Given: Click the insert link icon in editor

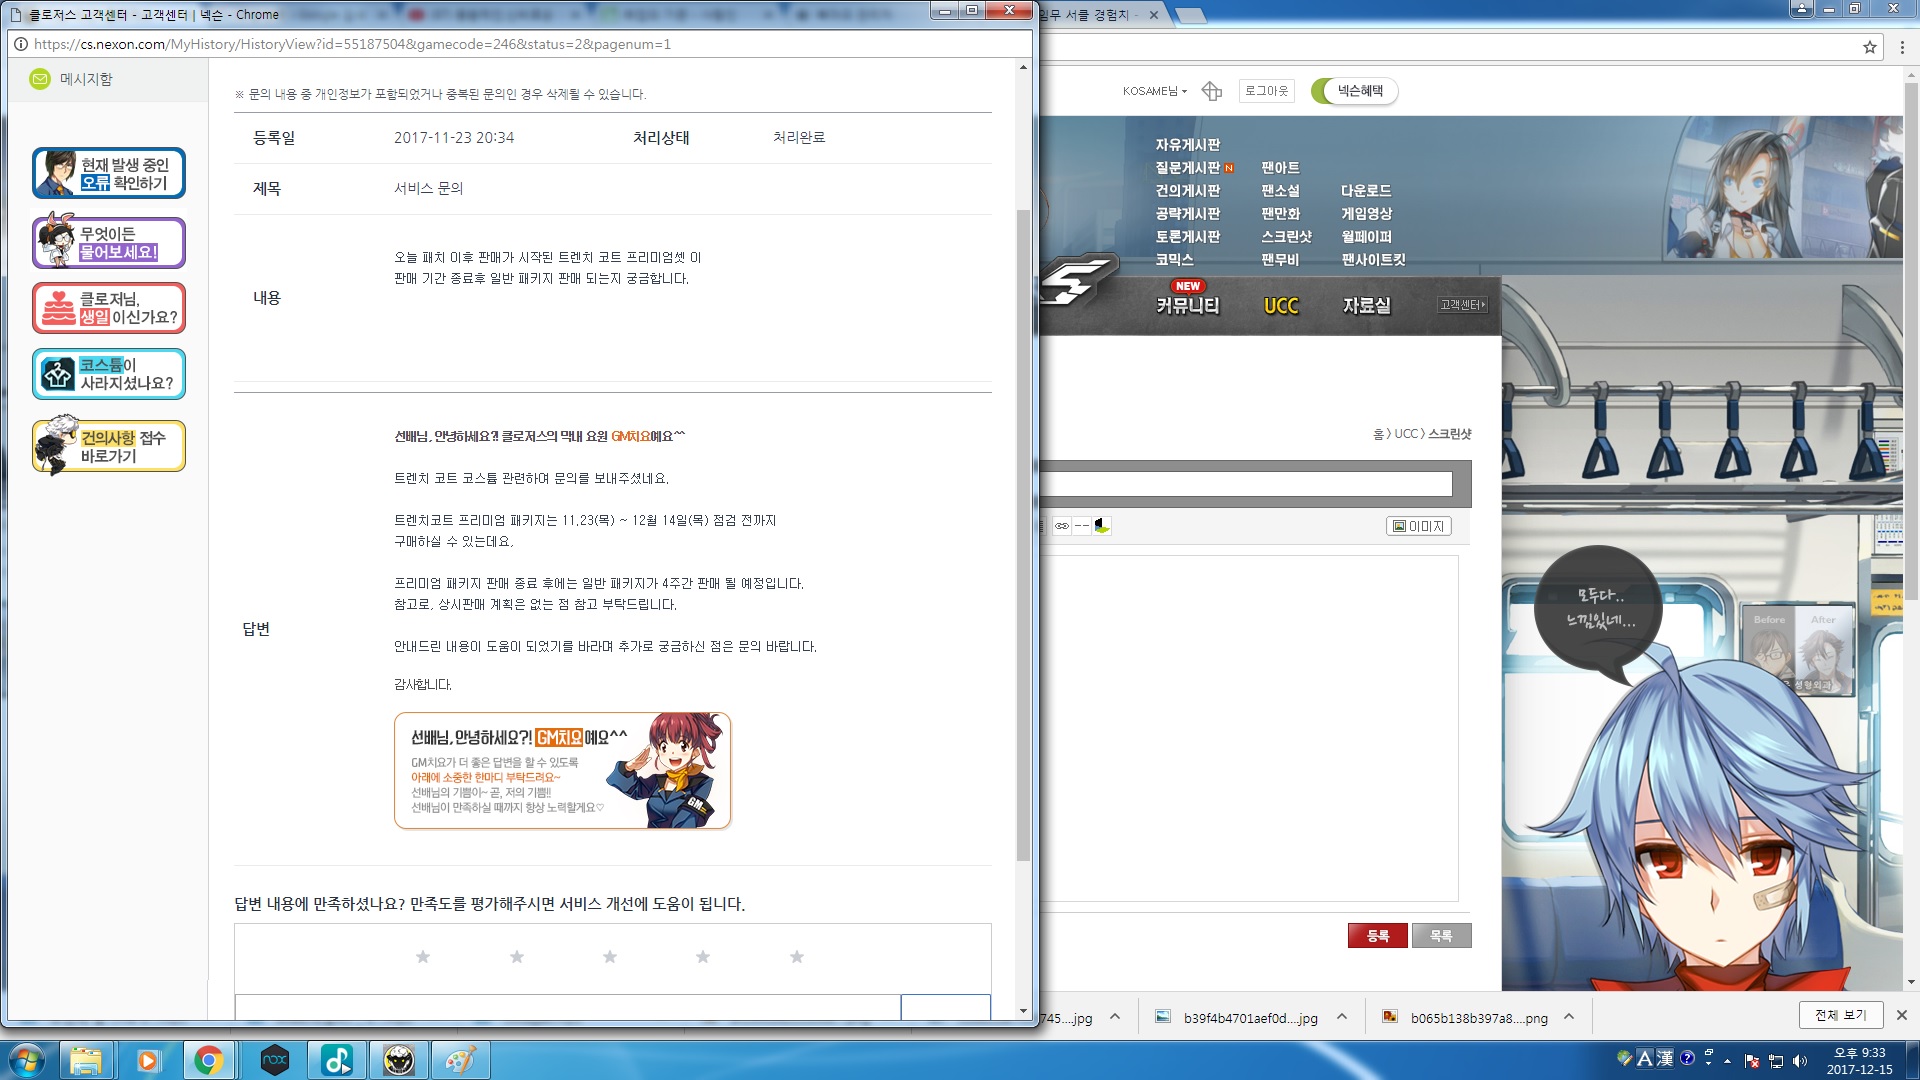Looking at the screenshot, I should [1062, 526].
